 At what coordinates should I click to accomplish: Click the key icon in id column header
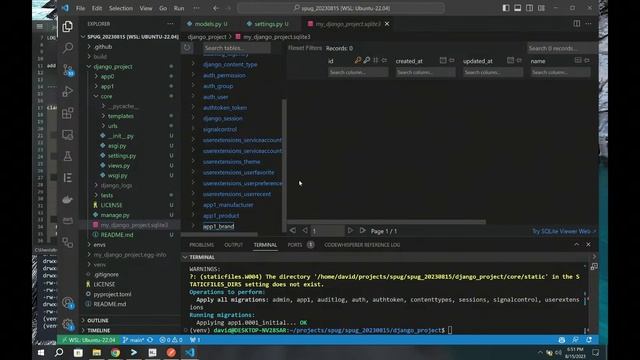coord(358,60)
